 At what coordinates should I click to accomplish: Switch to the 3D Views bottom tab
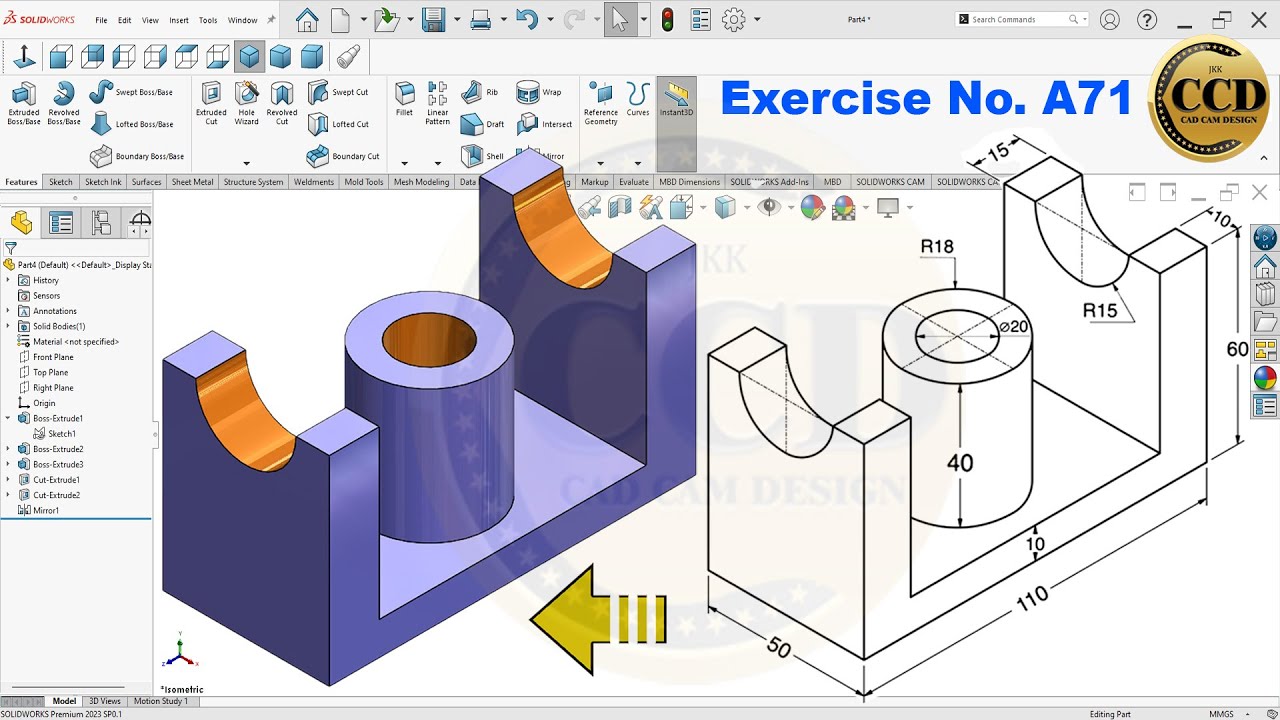(105, 701)
